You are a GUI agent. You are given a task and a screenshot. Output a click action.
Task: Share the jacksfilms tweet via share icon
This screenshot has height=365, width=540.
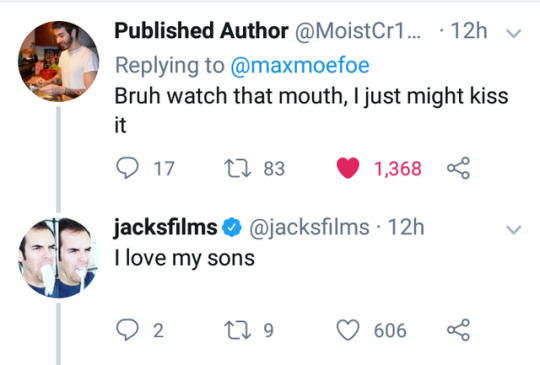tap(458, 330)
